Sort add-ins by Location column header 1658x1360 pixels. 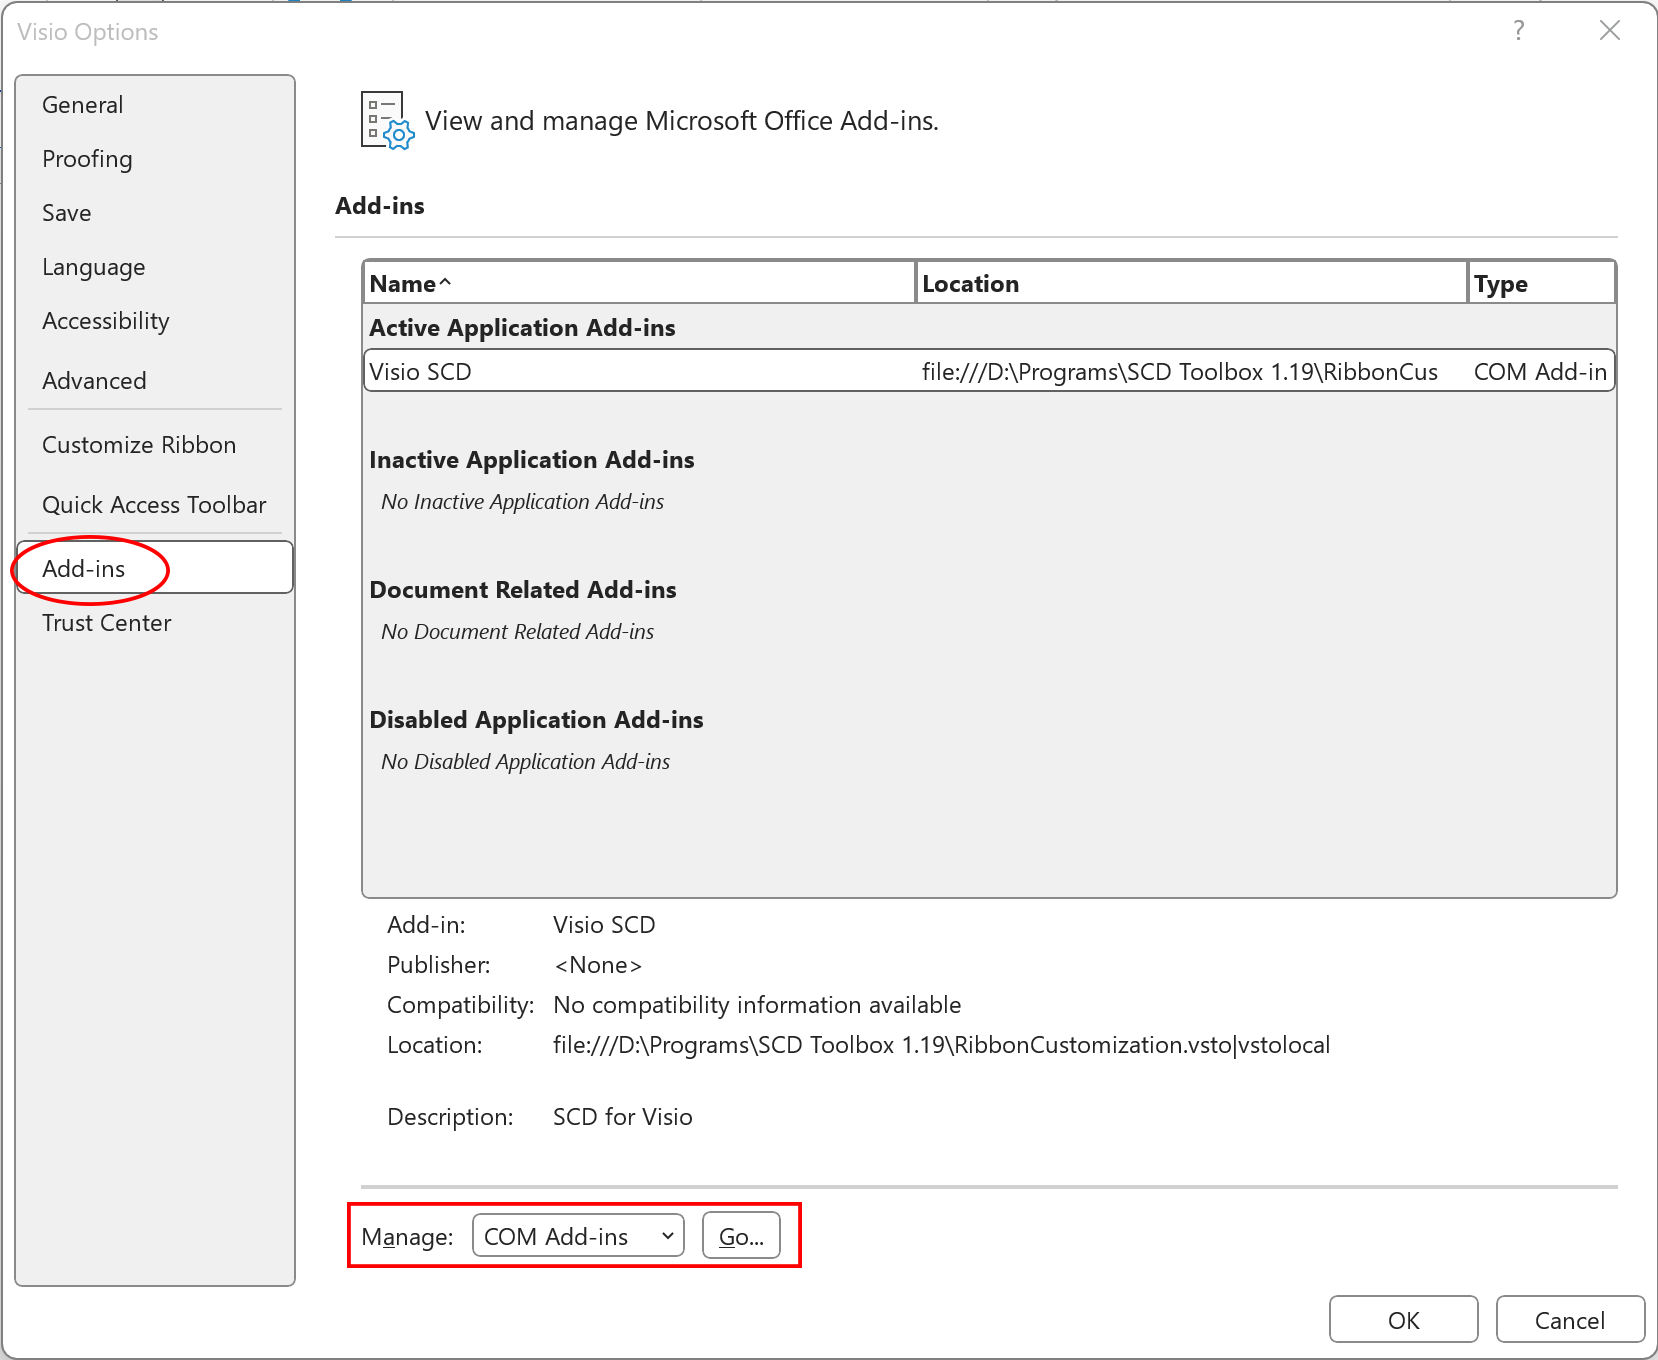[x=1192, y=283]
